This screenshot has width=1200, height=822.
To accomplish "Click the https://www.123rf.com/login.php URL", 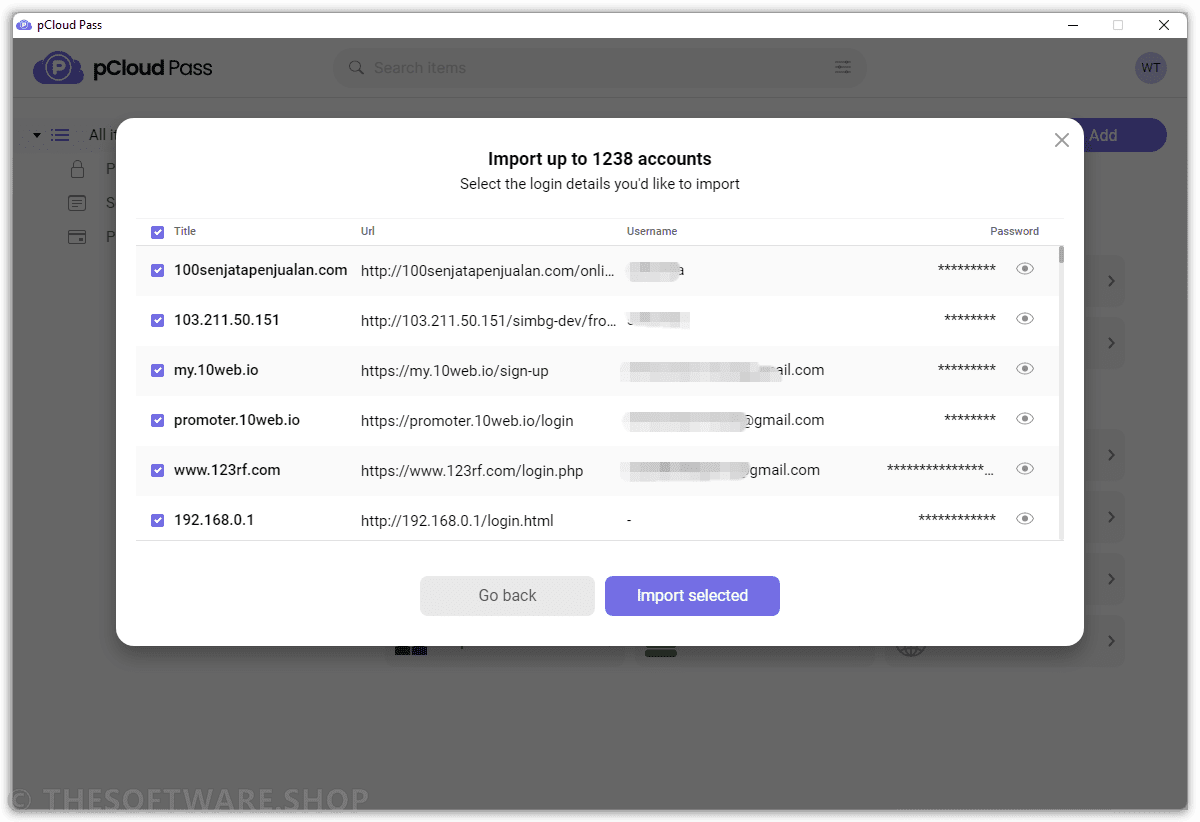I will [472, 471].
